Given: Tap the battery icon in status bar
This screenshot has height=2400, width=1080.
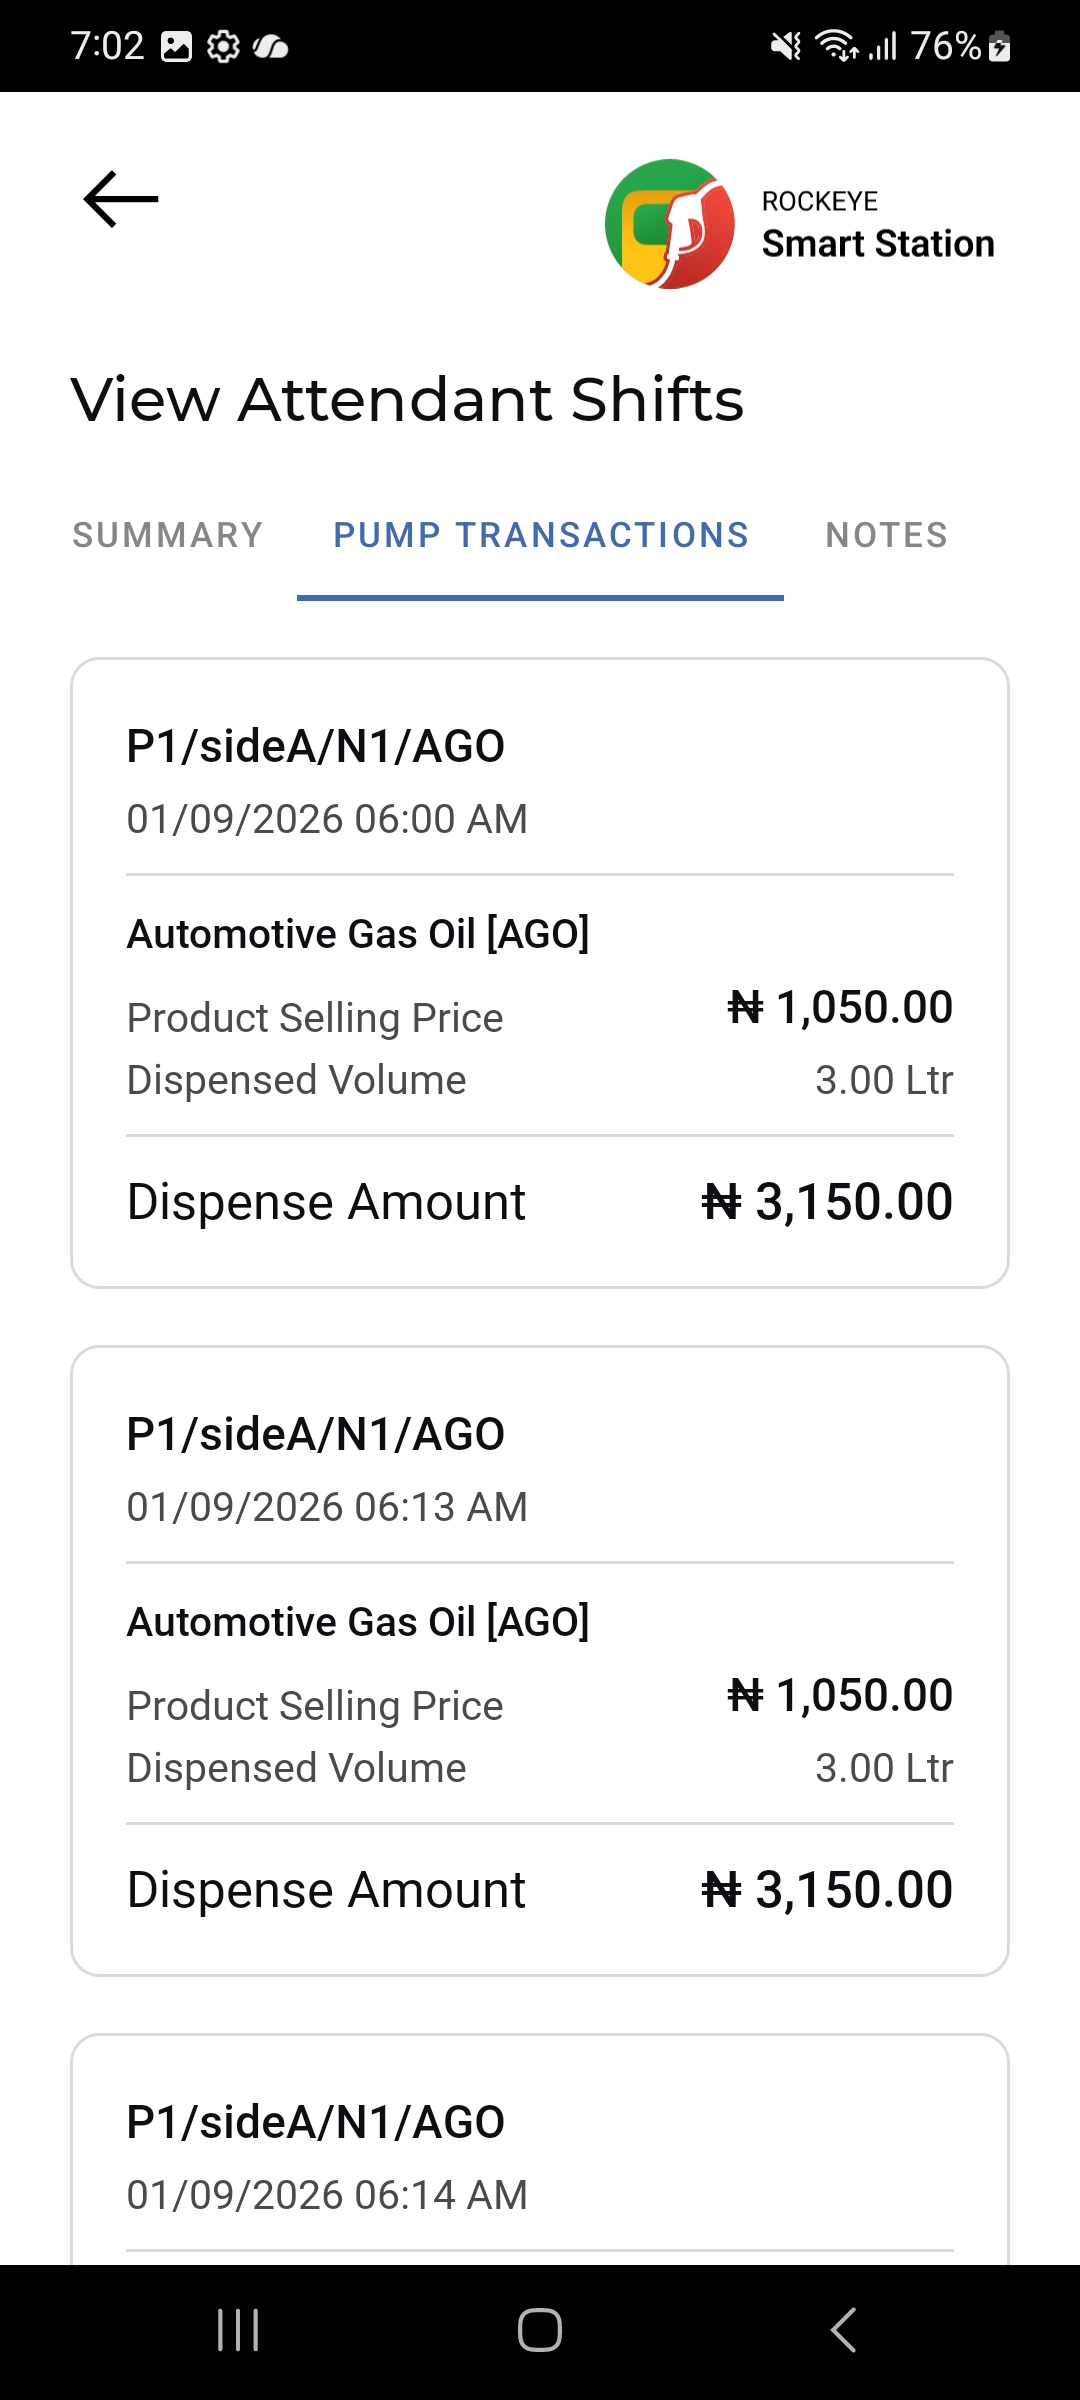Looking at the screenshot, I should tap(999, 46).
